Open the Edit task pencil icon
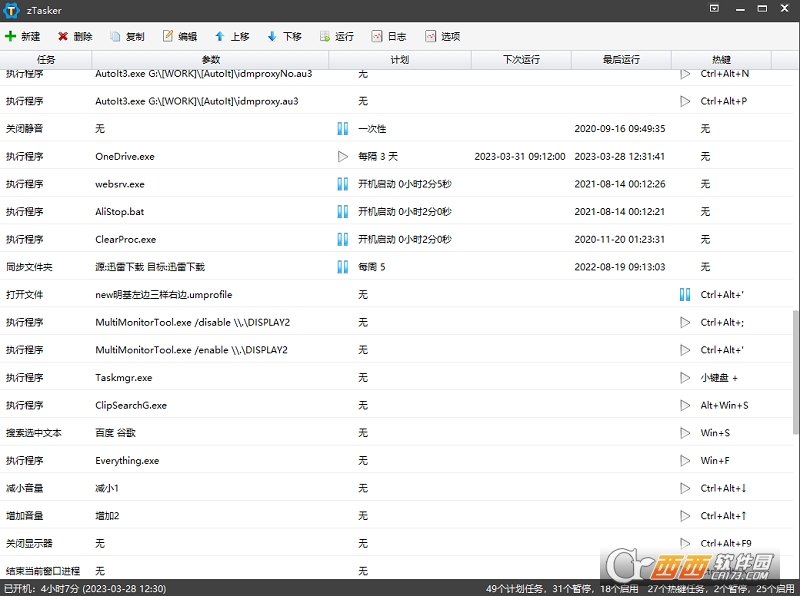This screenshot has height=596, width=800. point(168,36)
